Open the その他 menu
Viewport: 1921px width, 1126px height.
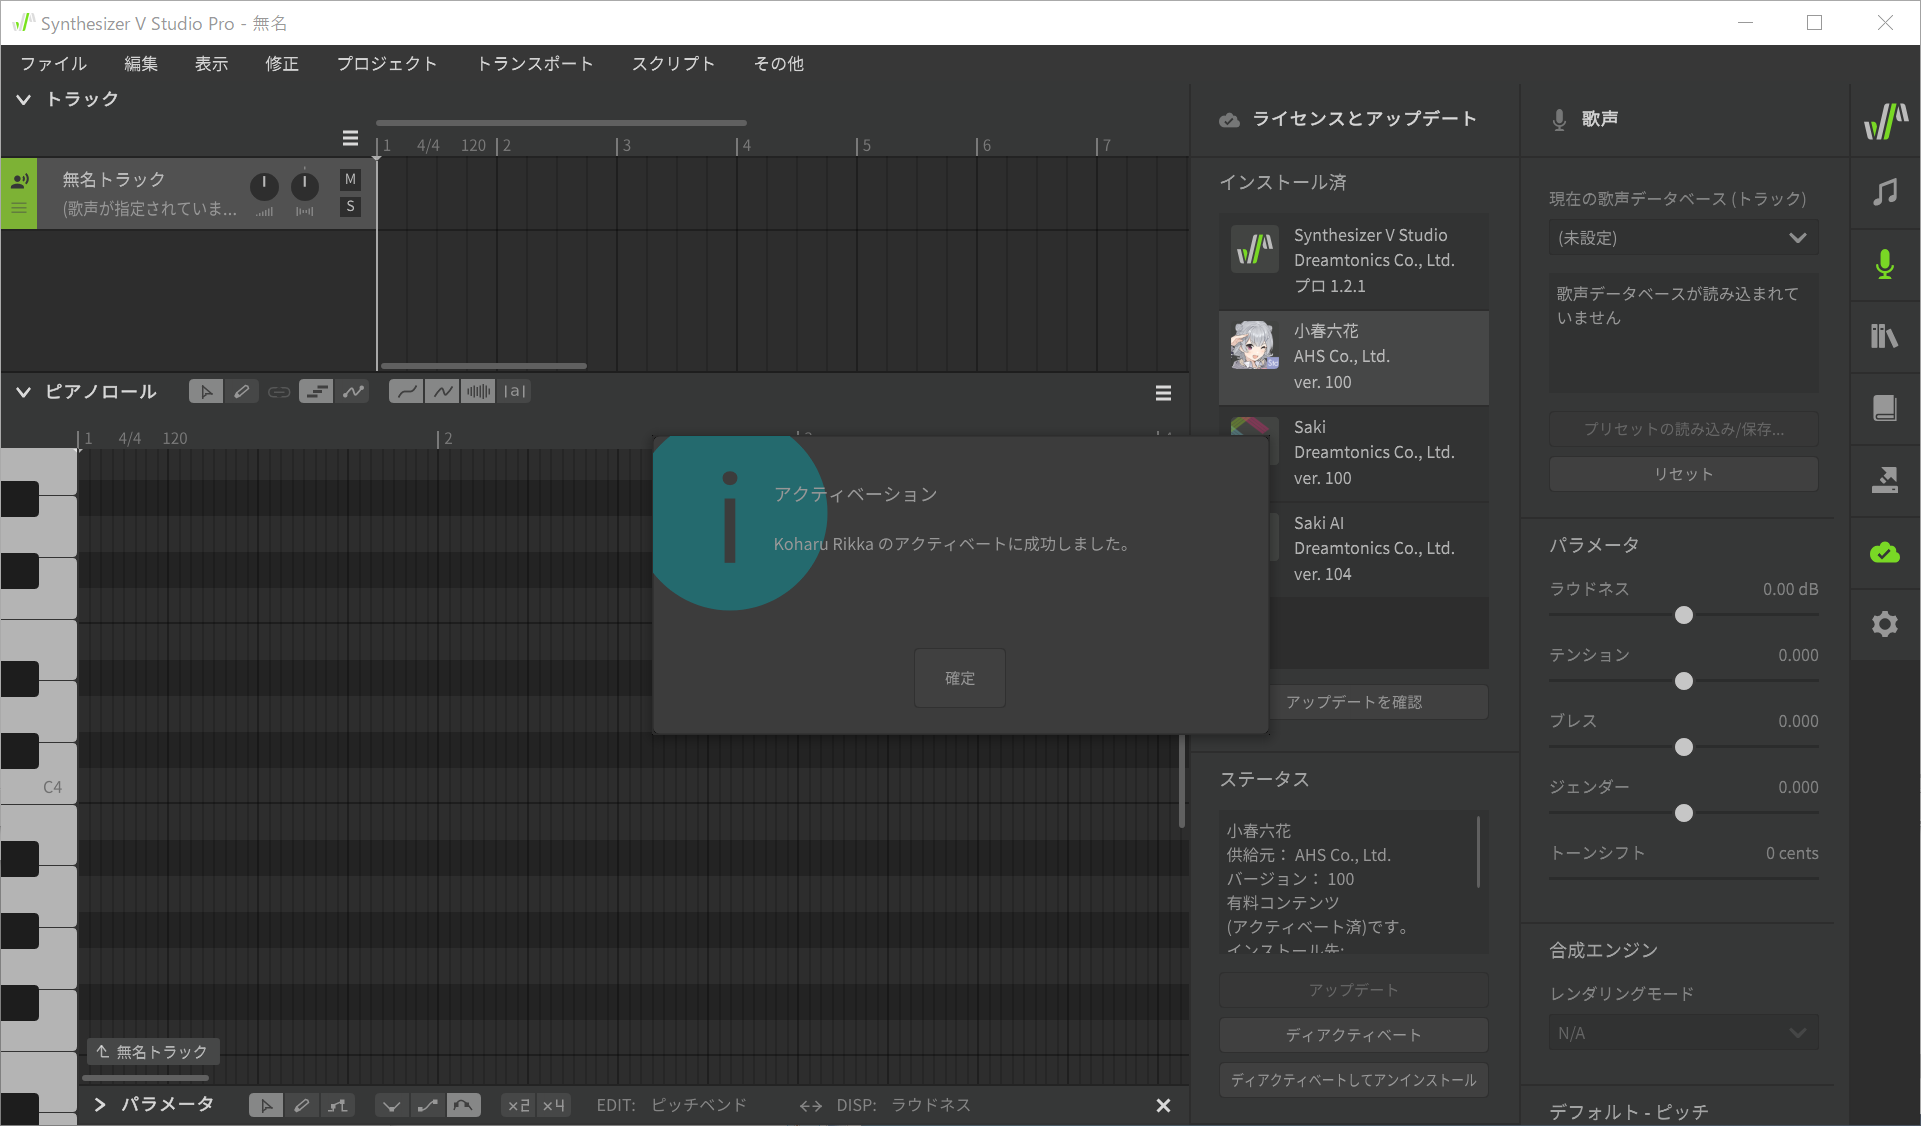pos(779,64)
